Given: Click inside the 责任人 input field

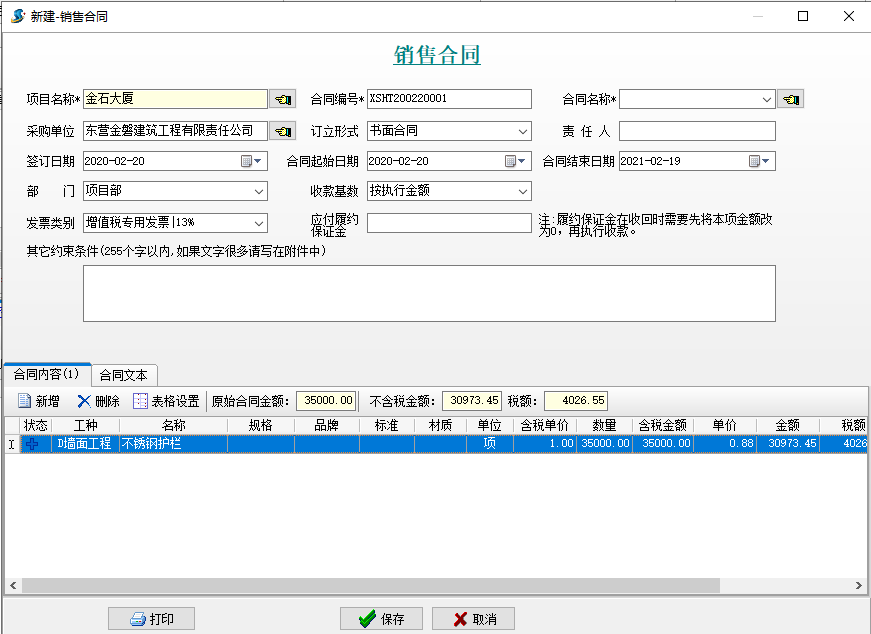Looking at the screenshot, I should (700, 130).
